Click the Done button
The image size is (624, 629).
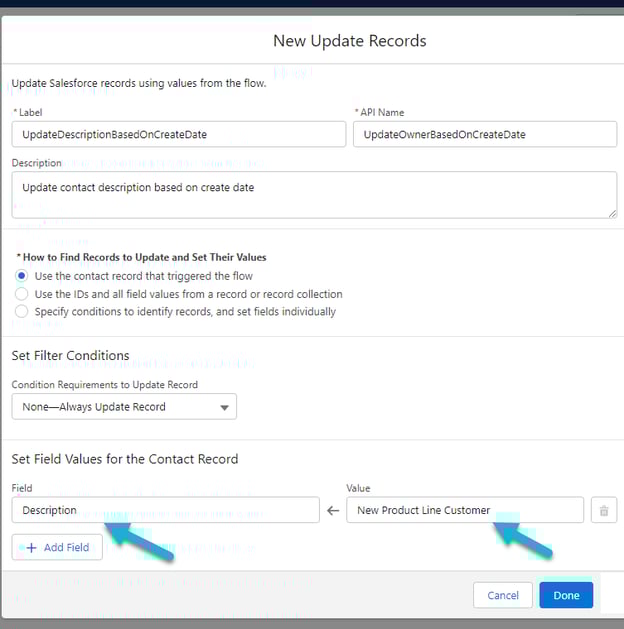click(x=566, y=595)
